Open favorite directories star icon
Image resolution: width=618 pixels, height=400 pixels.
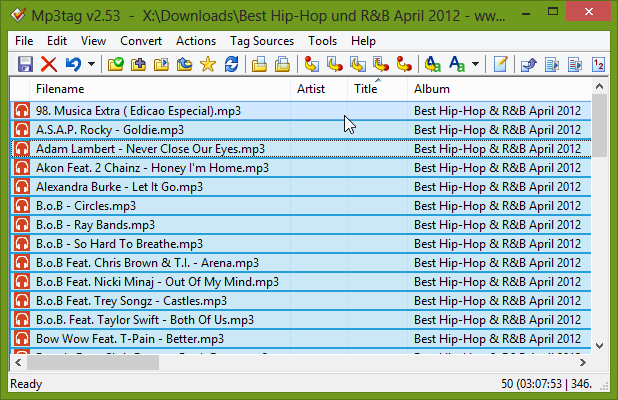tap(208, 64)
